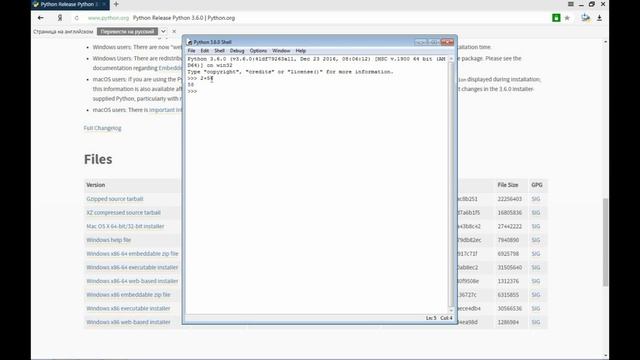The height and width of the screenshot is (360, 640).
Task: Open Windows x86 executable installer link
Action: pos(128,308)
